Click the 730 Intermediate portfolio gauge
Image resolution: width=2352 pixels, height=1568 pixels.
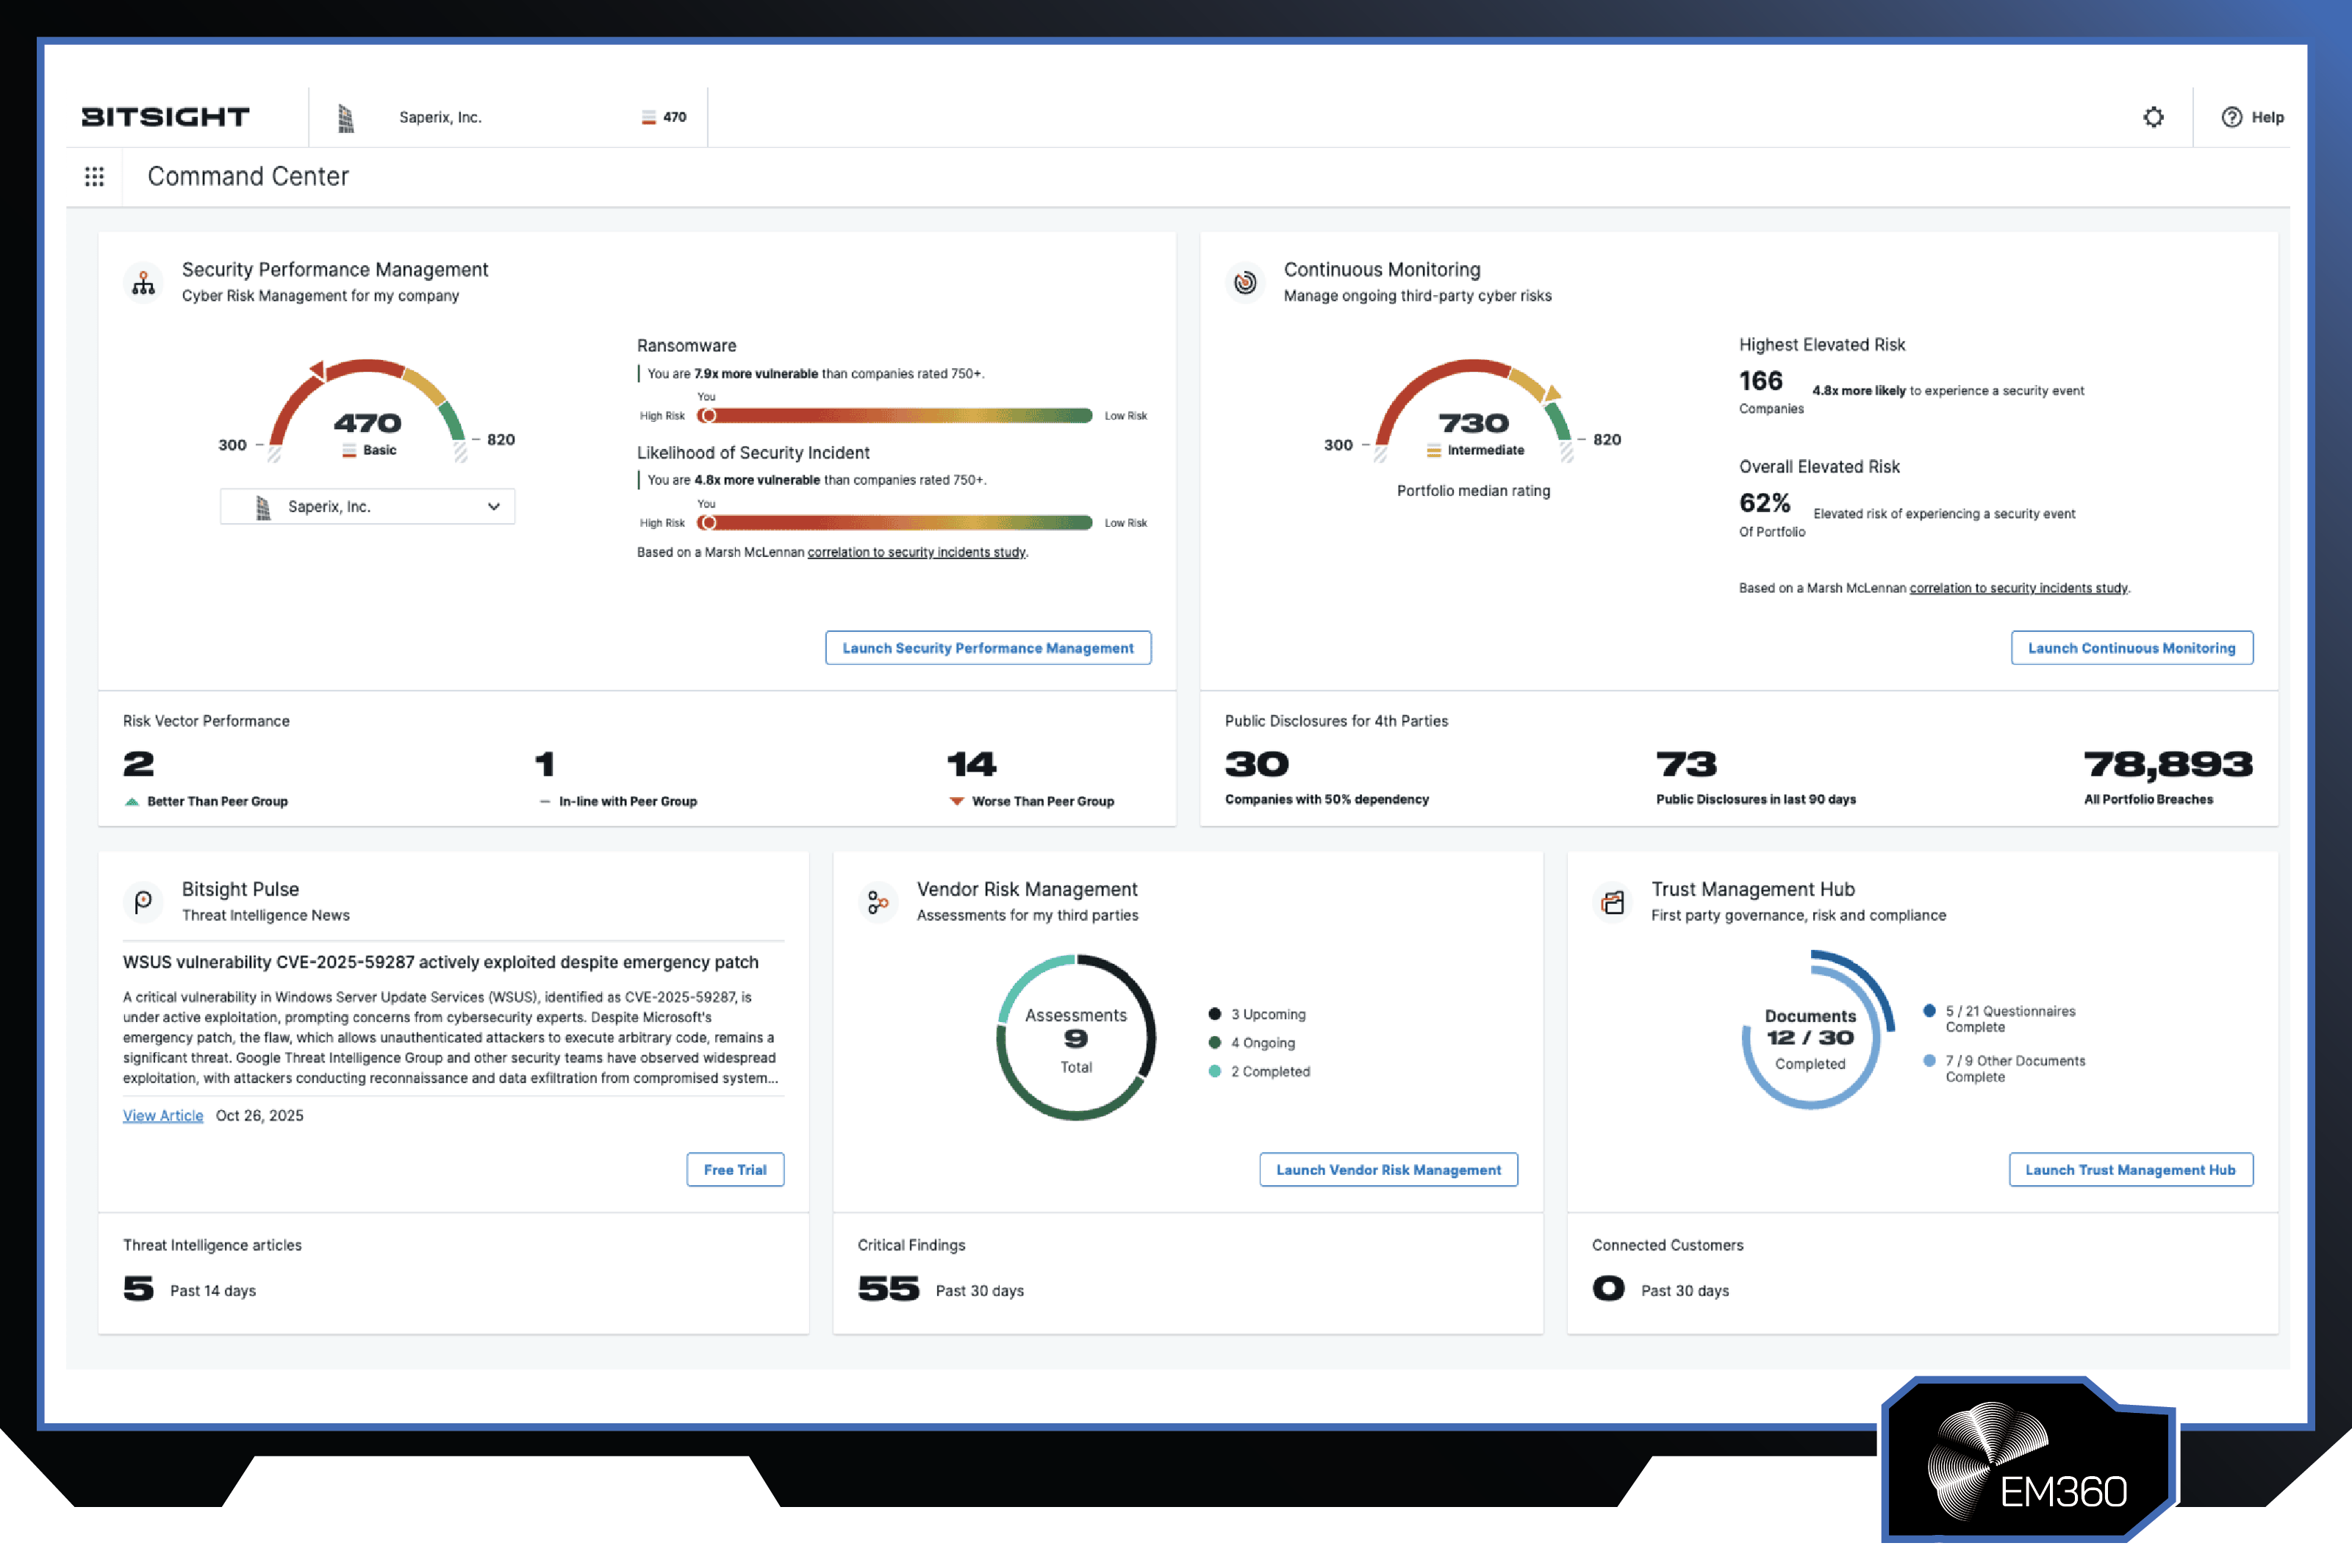pyautogui.click(x=1473, y=410)
